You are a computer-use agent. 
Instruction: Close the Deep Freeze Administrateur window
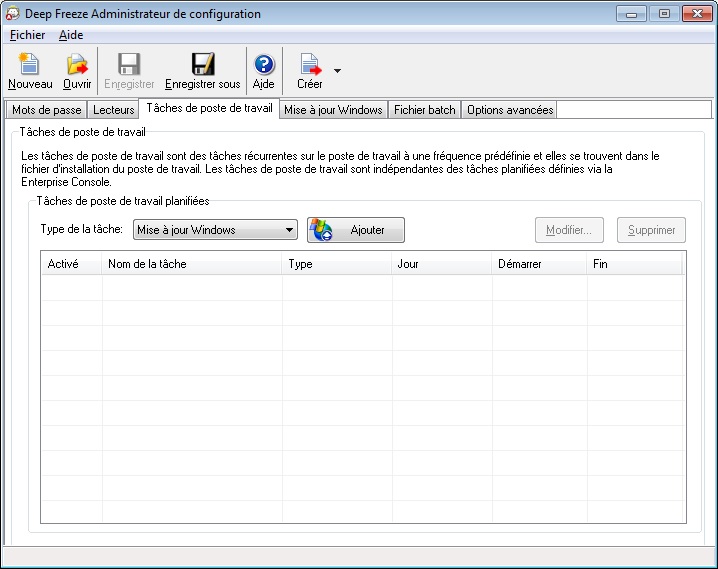tap(697, 14)
